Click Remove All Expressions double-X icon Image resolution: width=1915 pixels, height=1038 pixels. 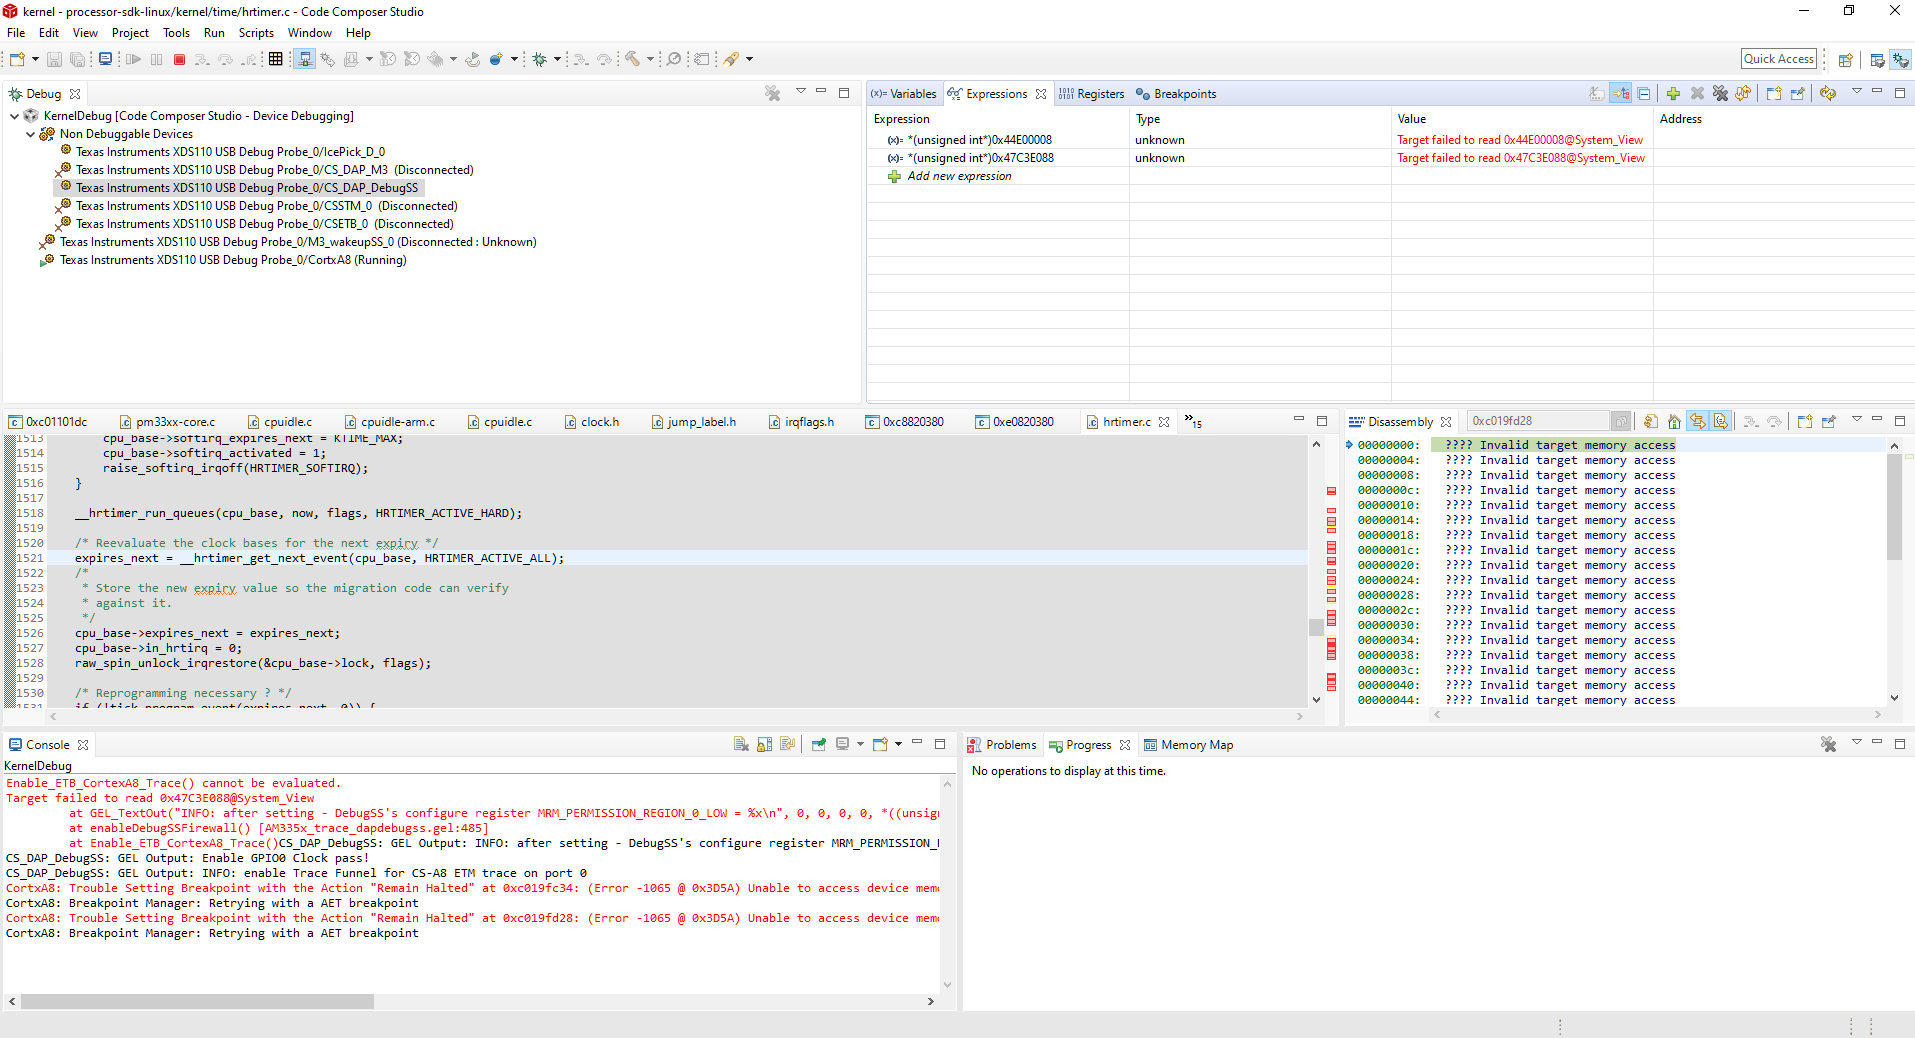(1720, 94)
